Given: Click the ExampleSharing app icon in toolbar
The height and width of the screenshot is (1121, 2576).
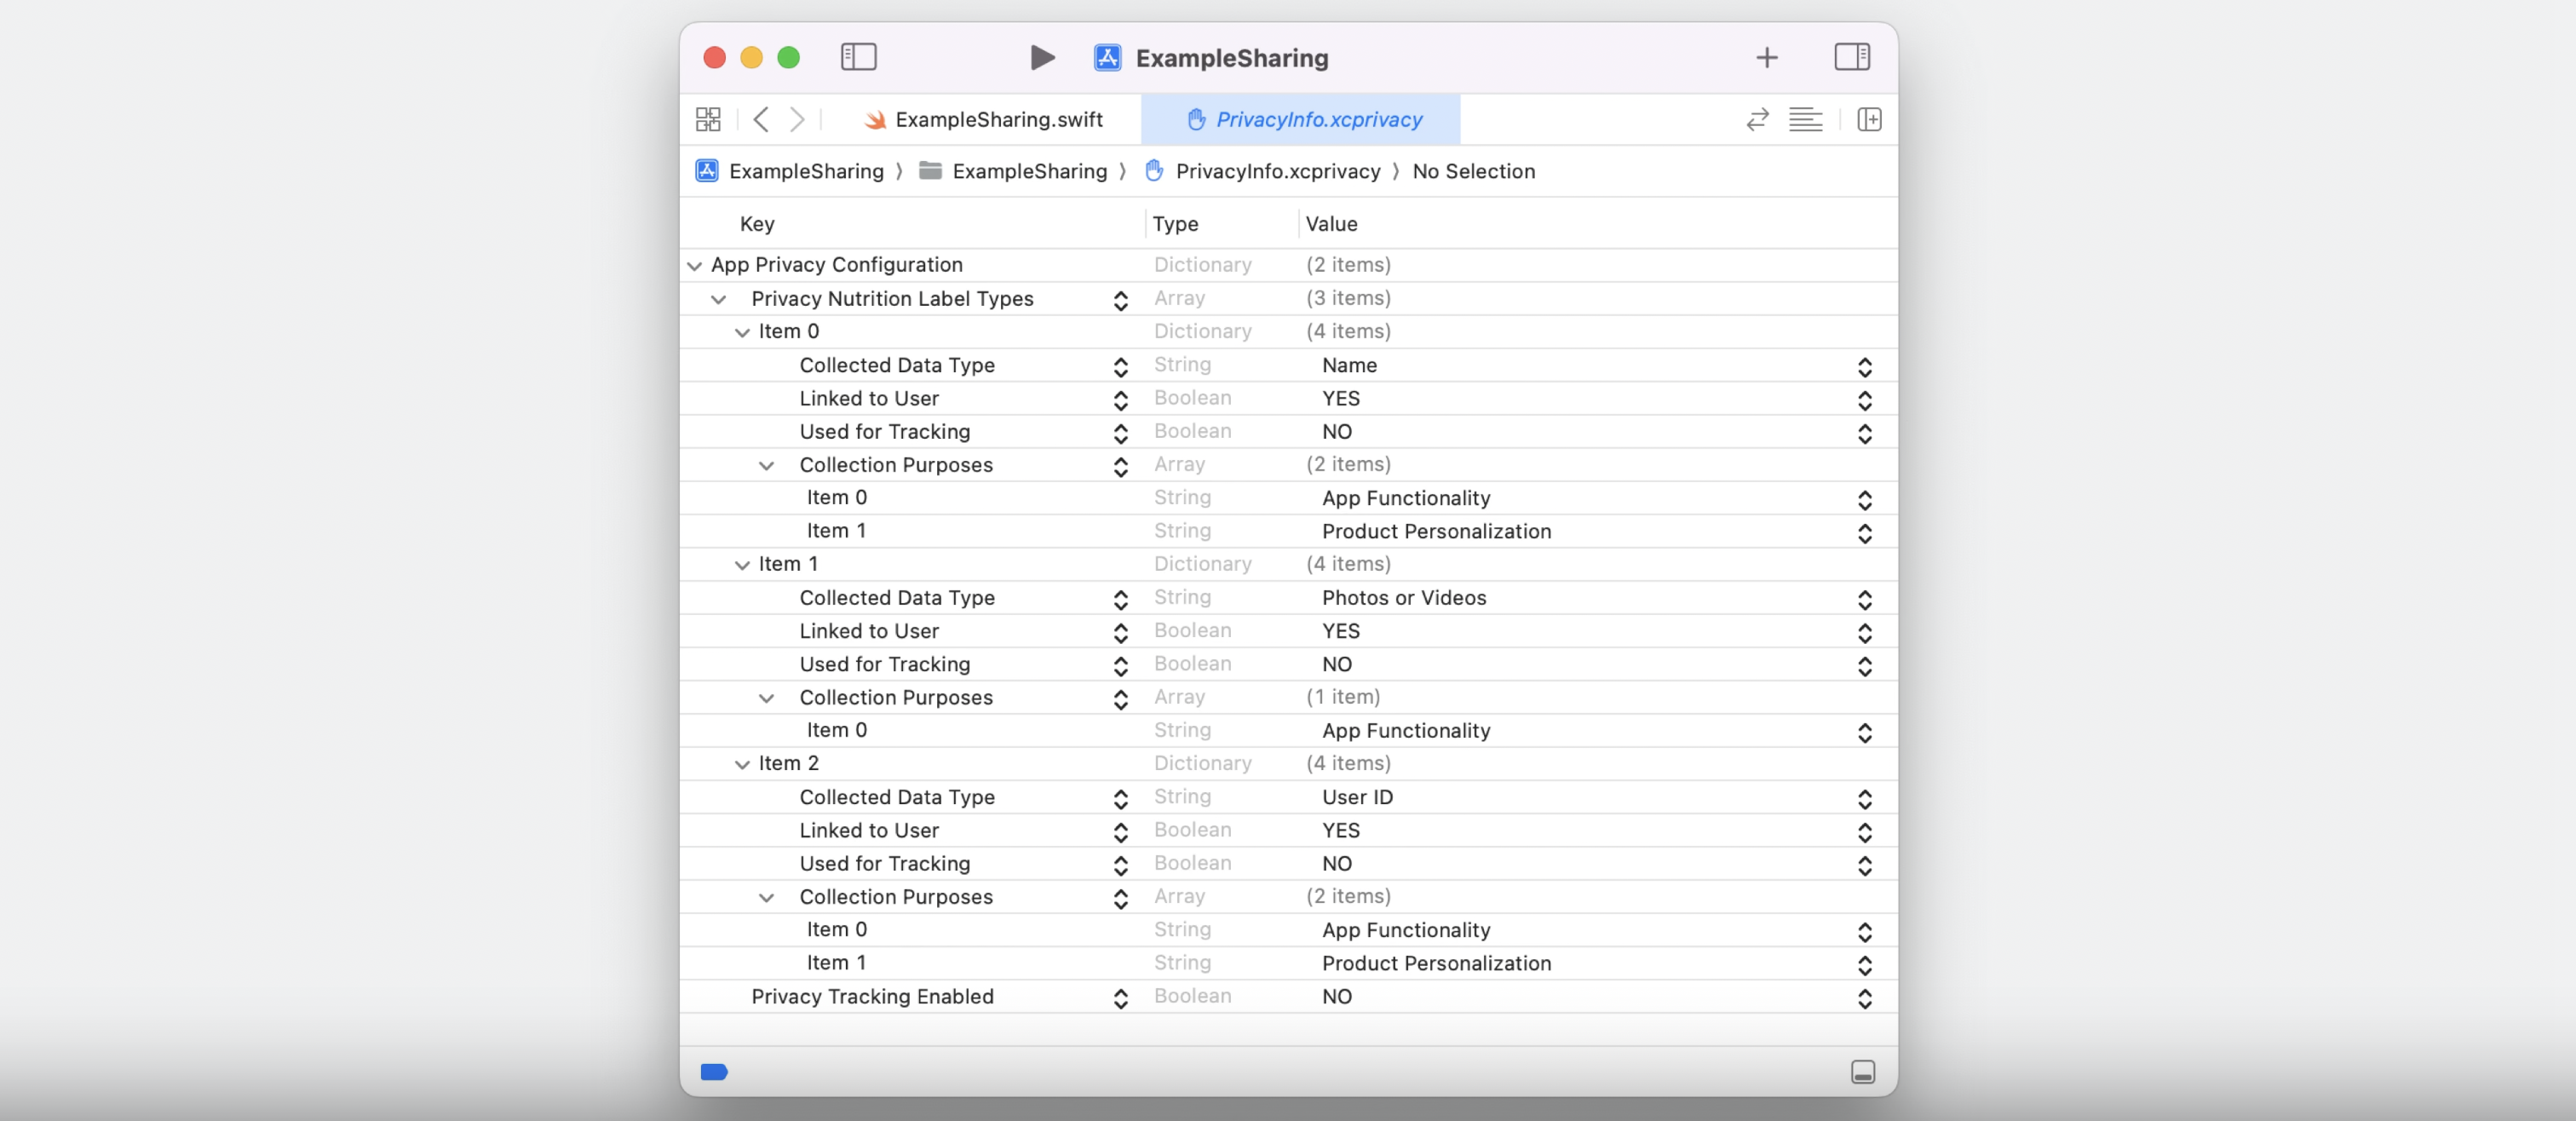Looking at the screenshot, I should tap(1107, 58).
